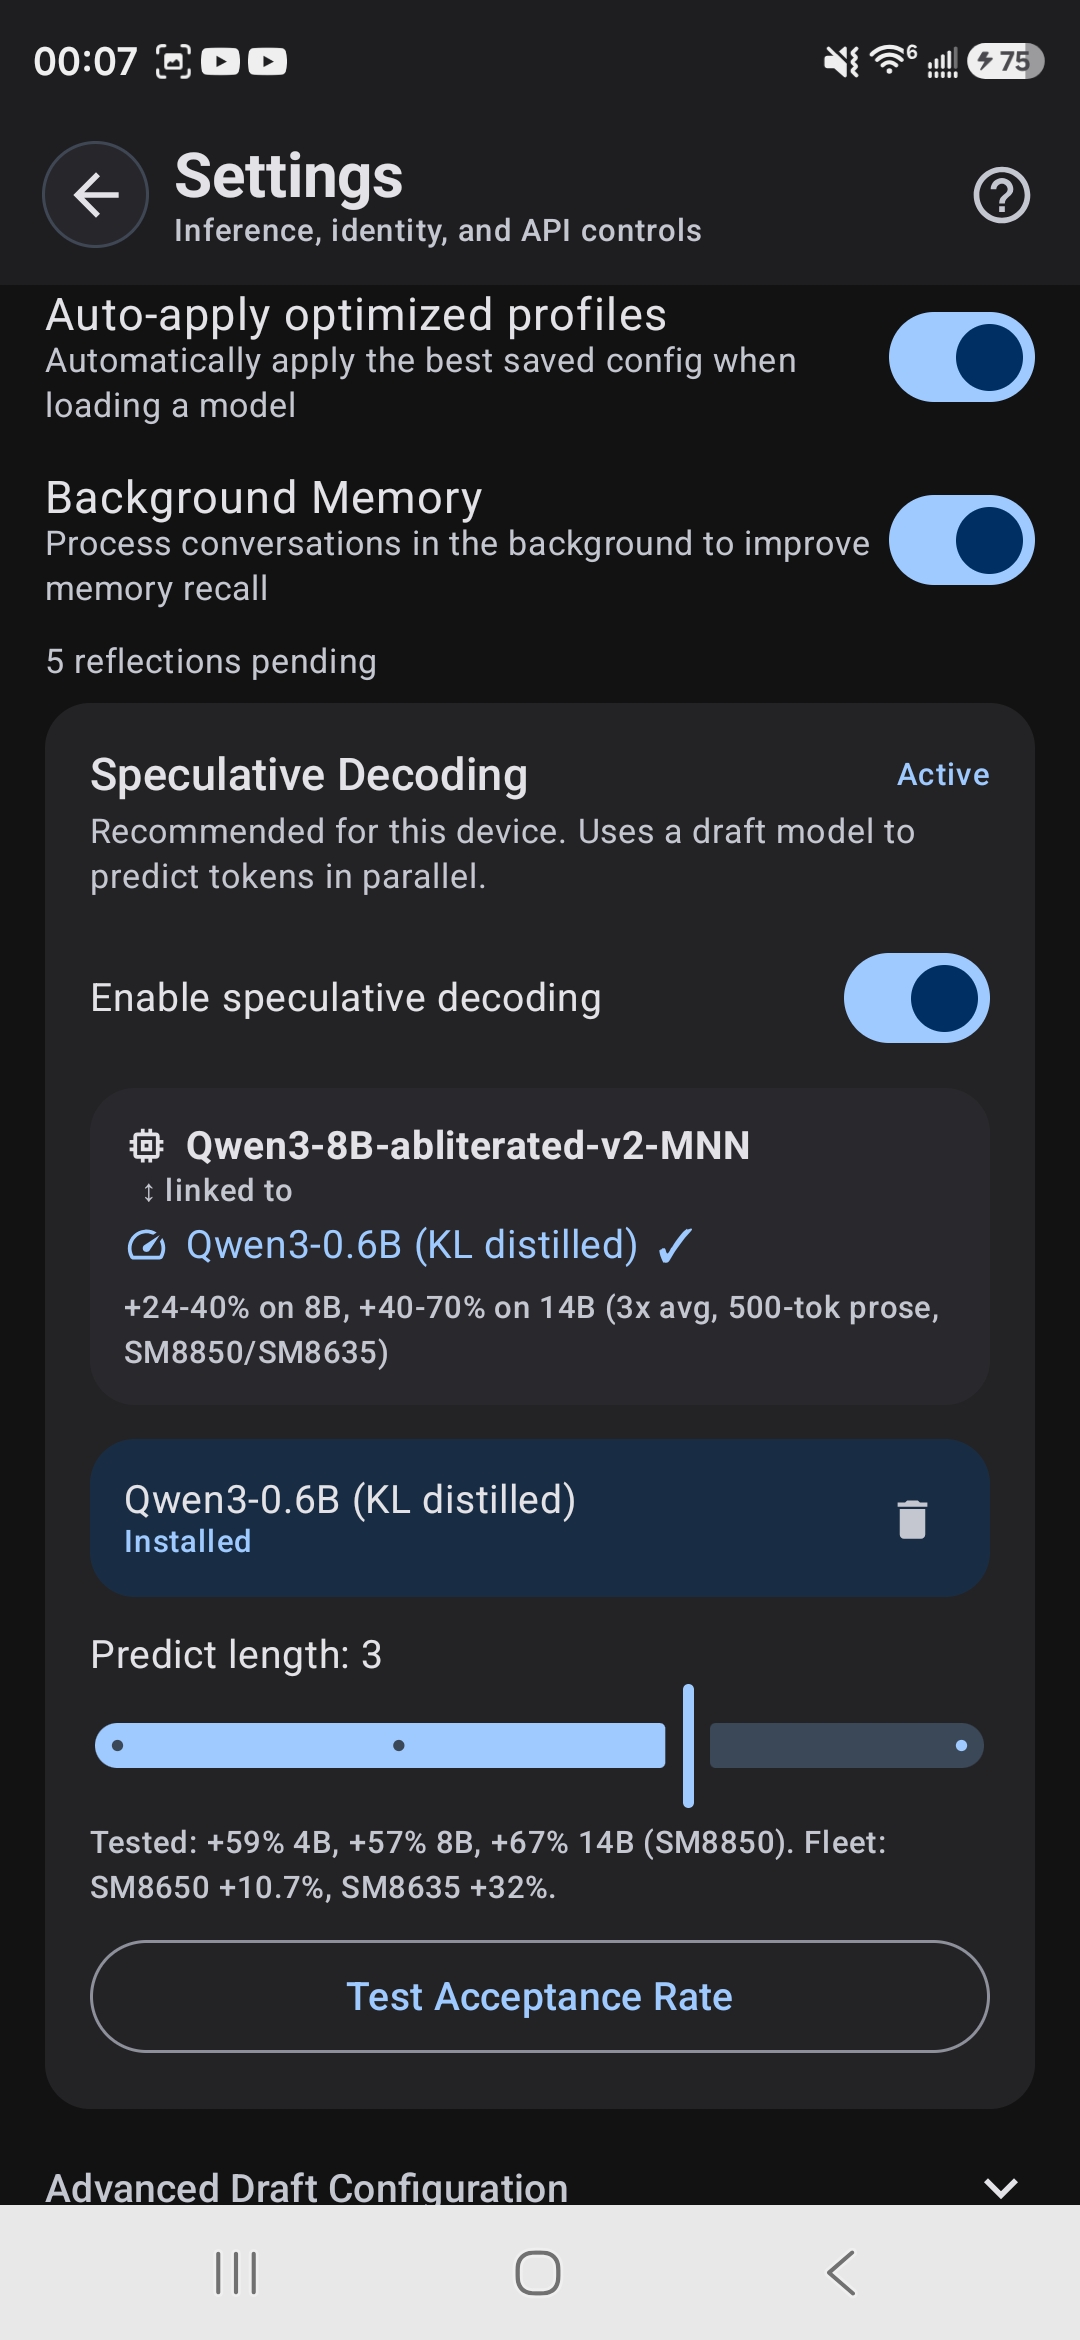Tap the checkmark beside Qwen3-0.6B (KL distilled)
Screen dimensions: 1080x2340
click(676, 1245)
